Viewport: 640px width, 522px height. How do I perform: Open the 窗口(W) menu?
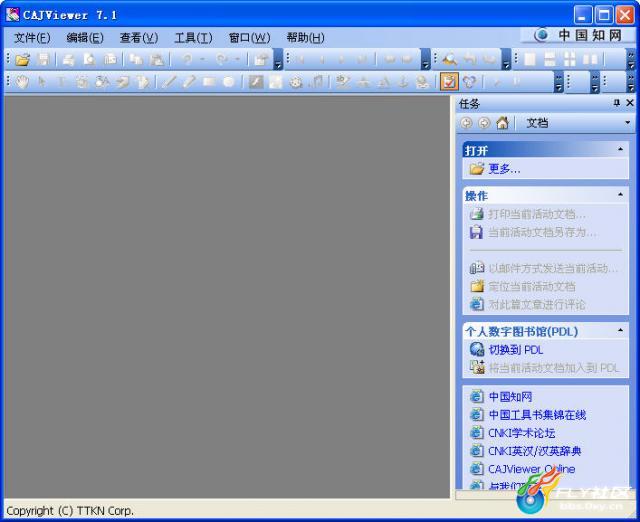tap(249, 38)
